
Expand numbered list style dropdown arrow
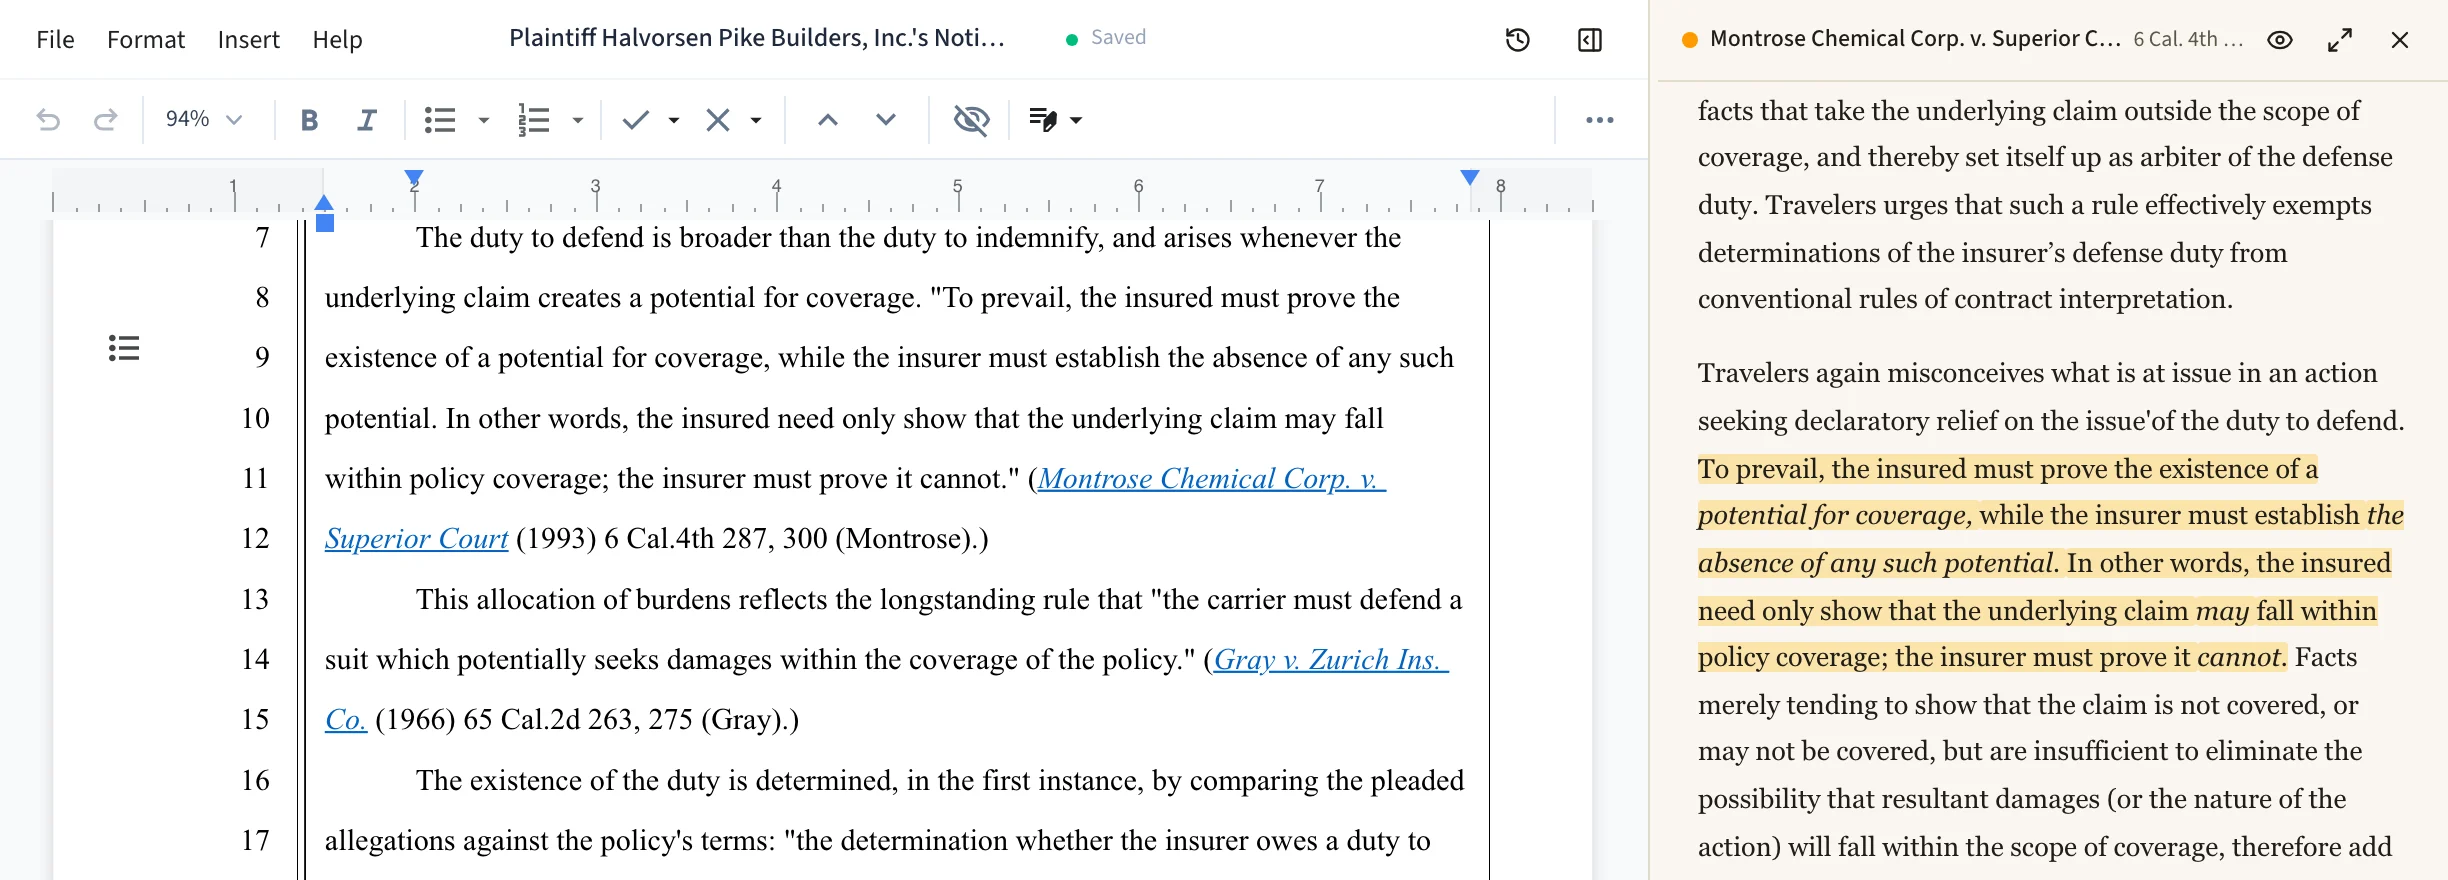(x=578, y=120)
